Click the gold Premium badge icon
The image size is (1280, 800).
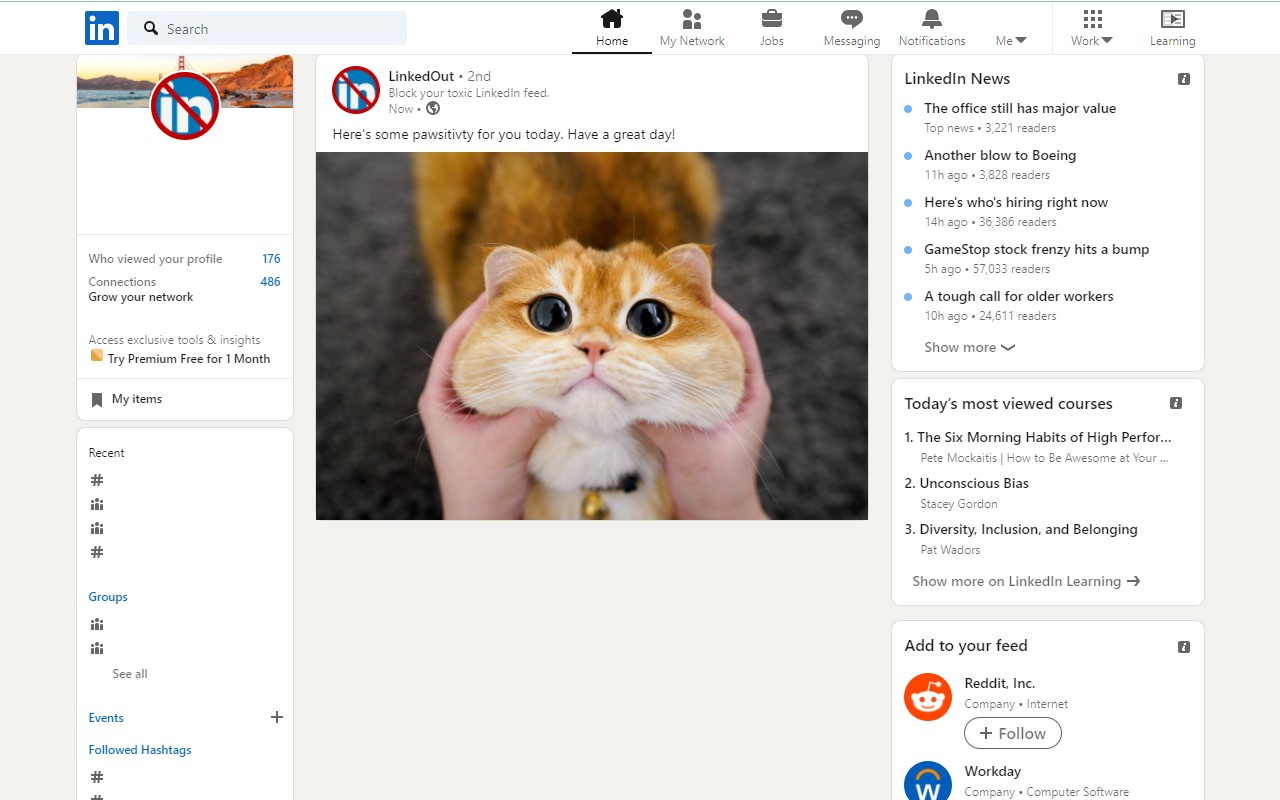(97, 356)
